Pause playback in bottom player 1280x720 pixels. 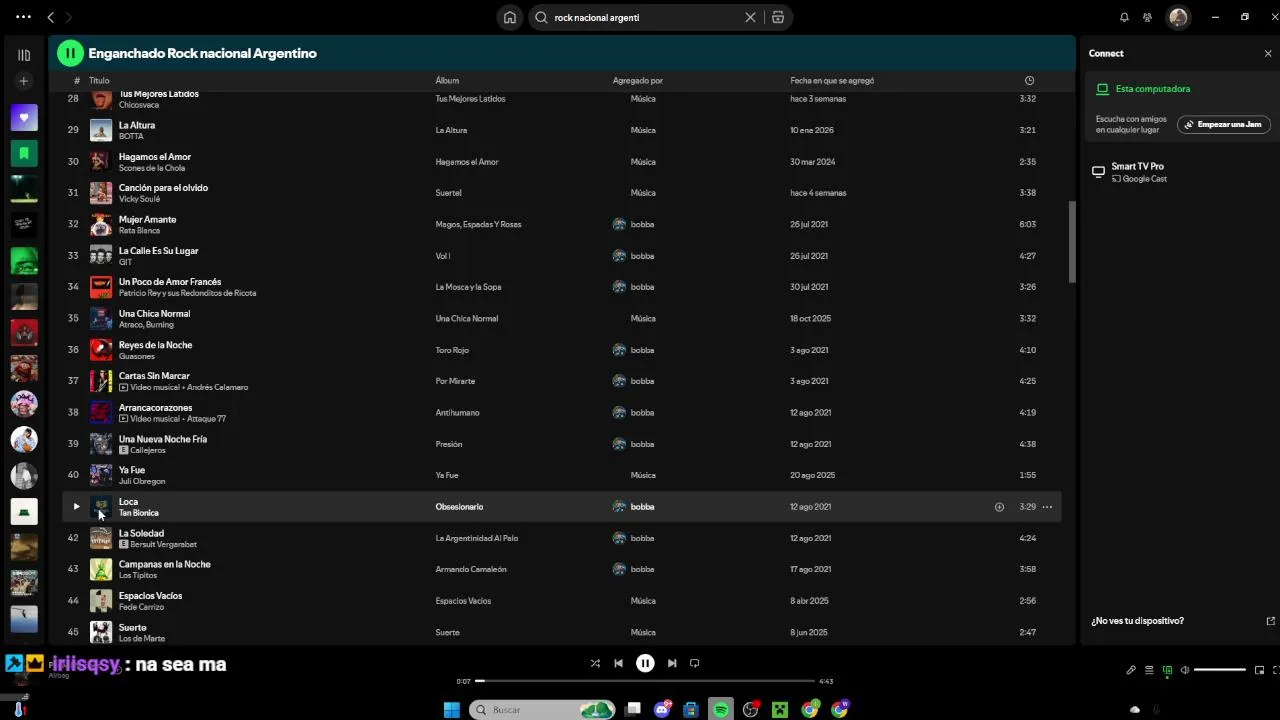click(x=645, y=663)
